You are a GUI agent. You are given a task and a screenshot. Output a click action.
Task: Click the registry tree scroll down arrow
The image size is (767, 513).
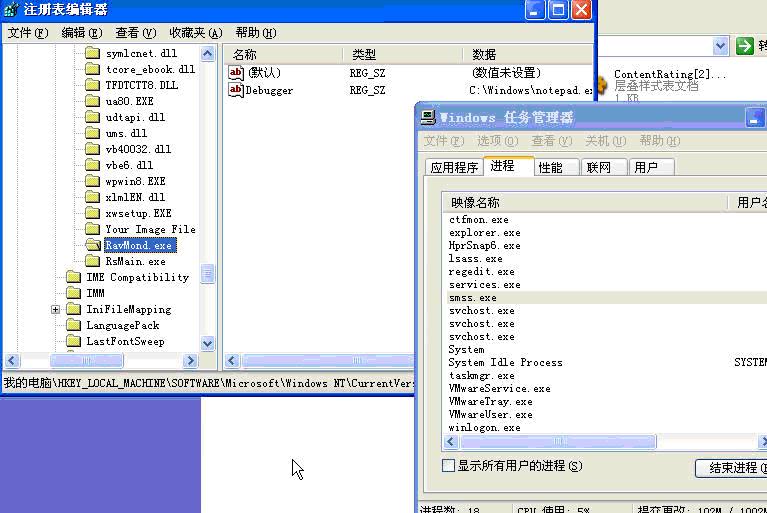point(207,343)
